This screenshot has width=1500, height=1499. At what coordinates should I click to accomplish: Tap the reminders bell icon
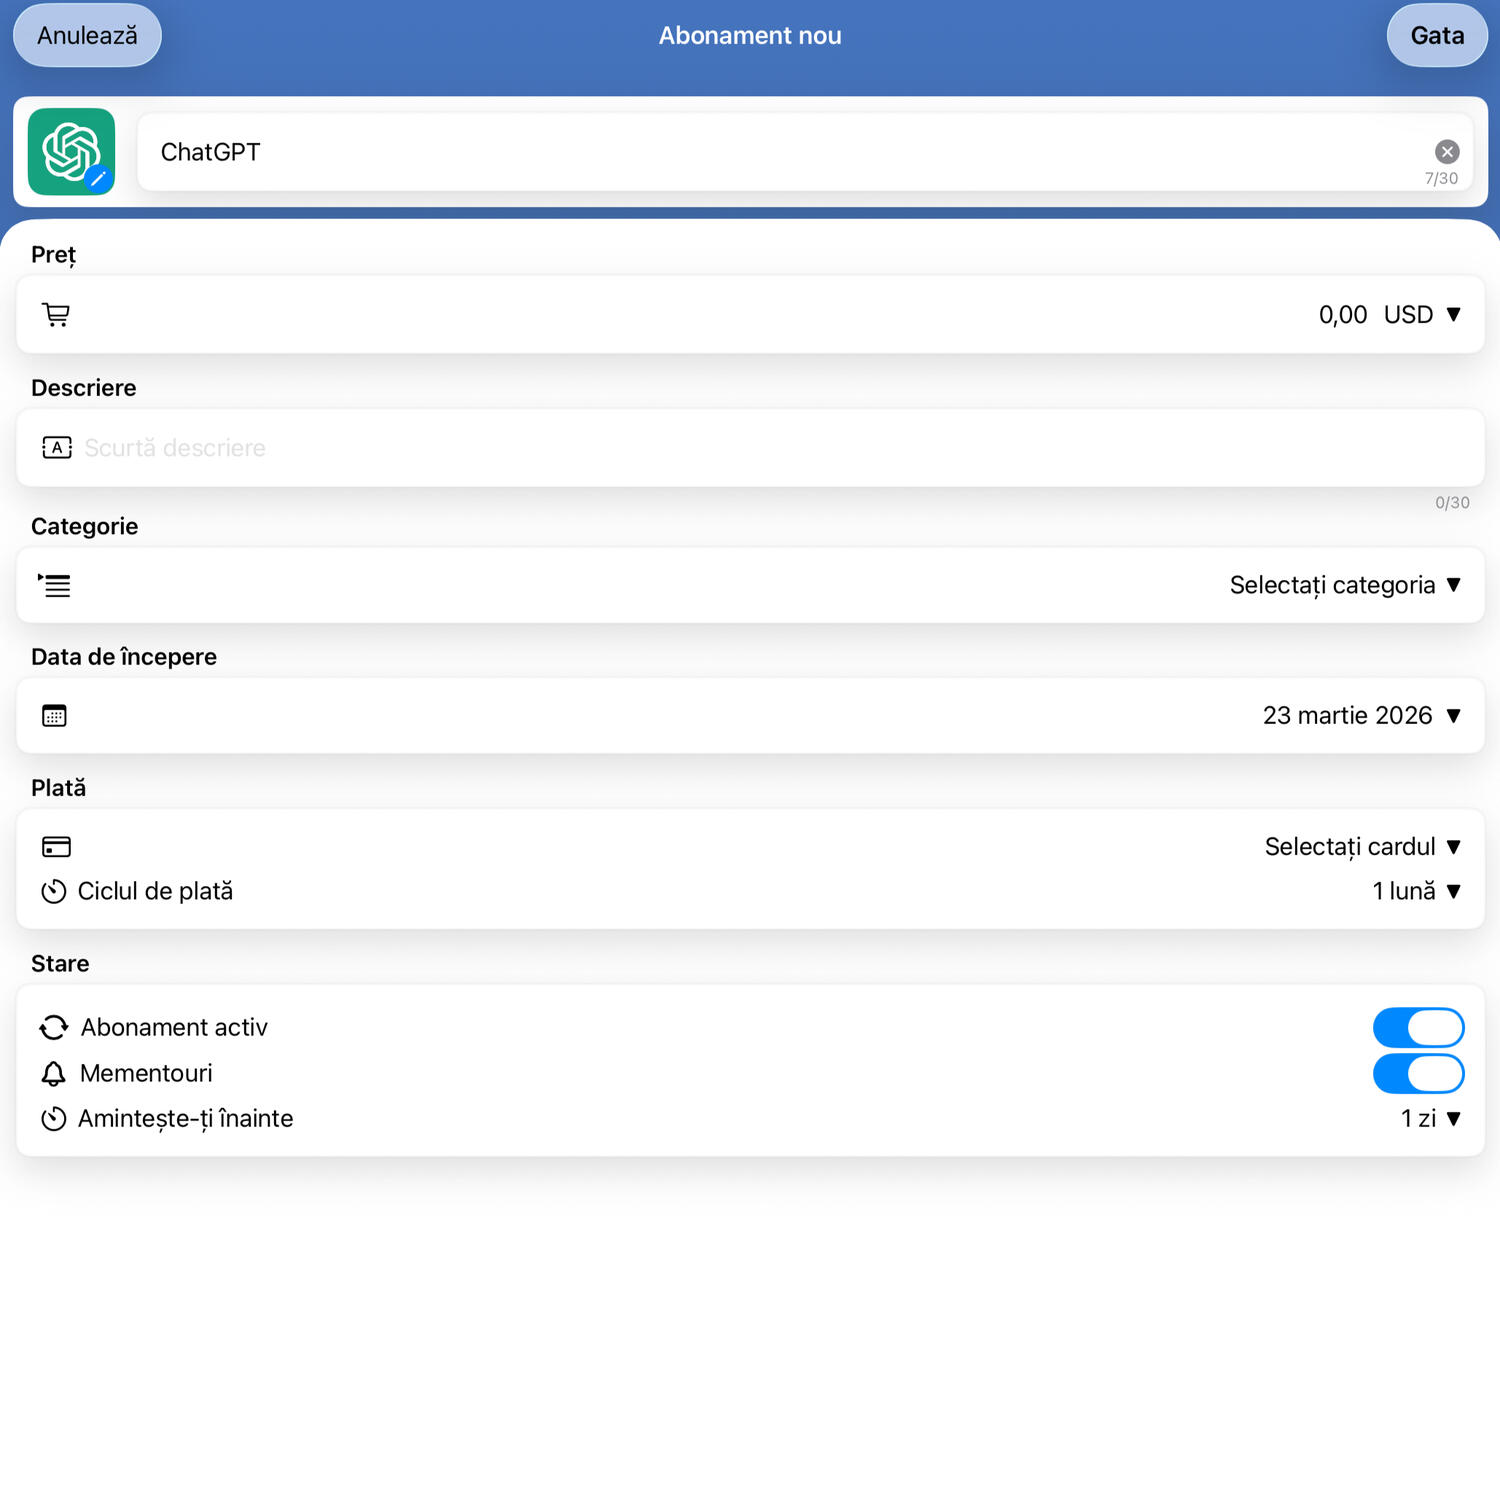click(53, 1074)
